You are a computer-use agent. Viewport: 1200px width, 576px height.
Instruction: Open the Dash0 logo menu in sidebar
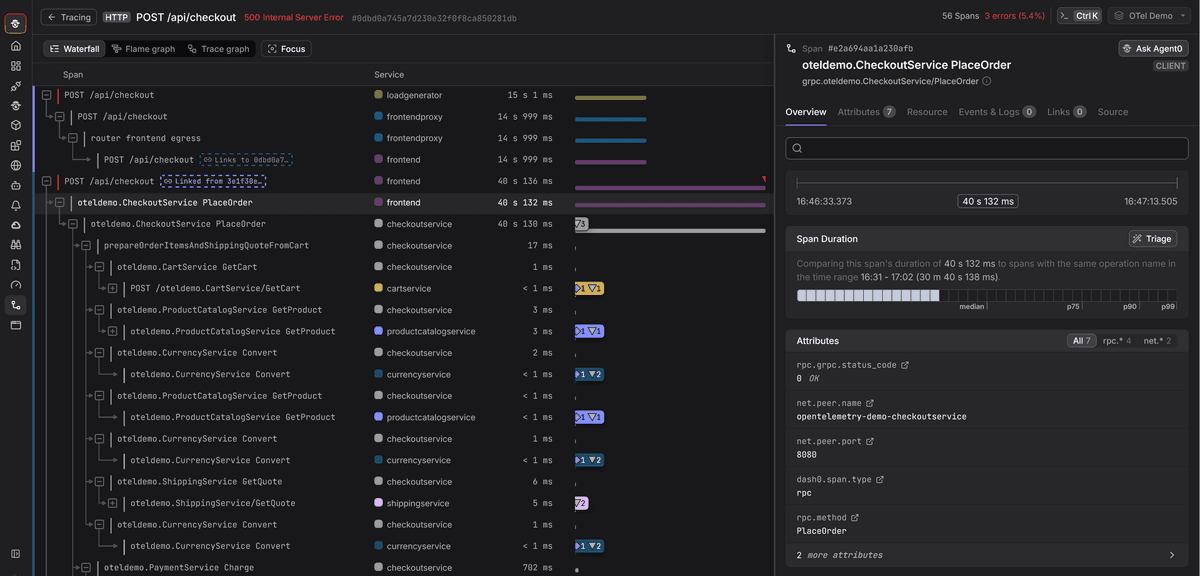coord(15,24)
